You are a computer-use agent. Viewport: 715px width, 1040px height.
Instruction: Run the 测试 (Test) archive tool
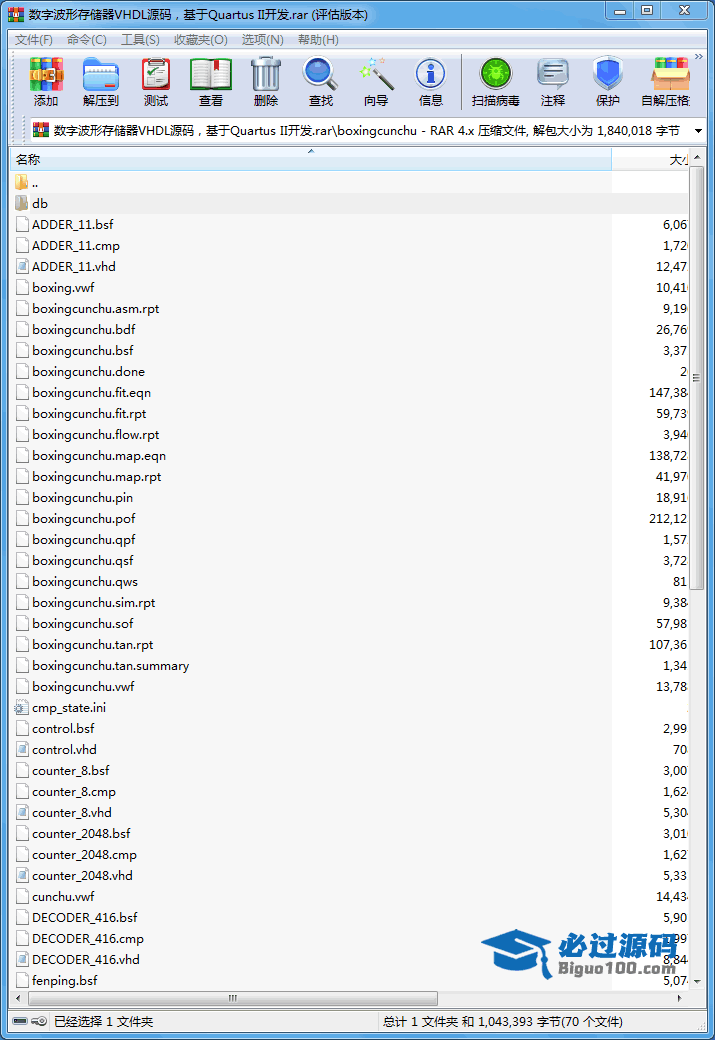[x=156, y=82]
